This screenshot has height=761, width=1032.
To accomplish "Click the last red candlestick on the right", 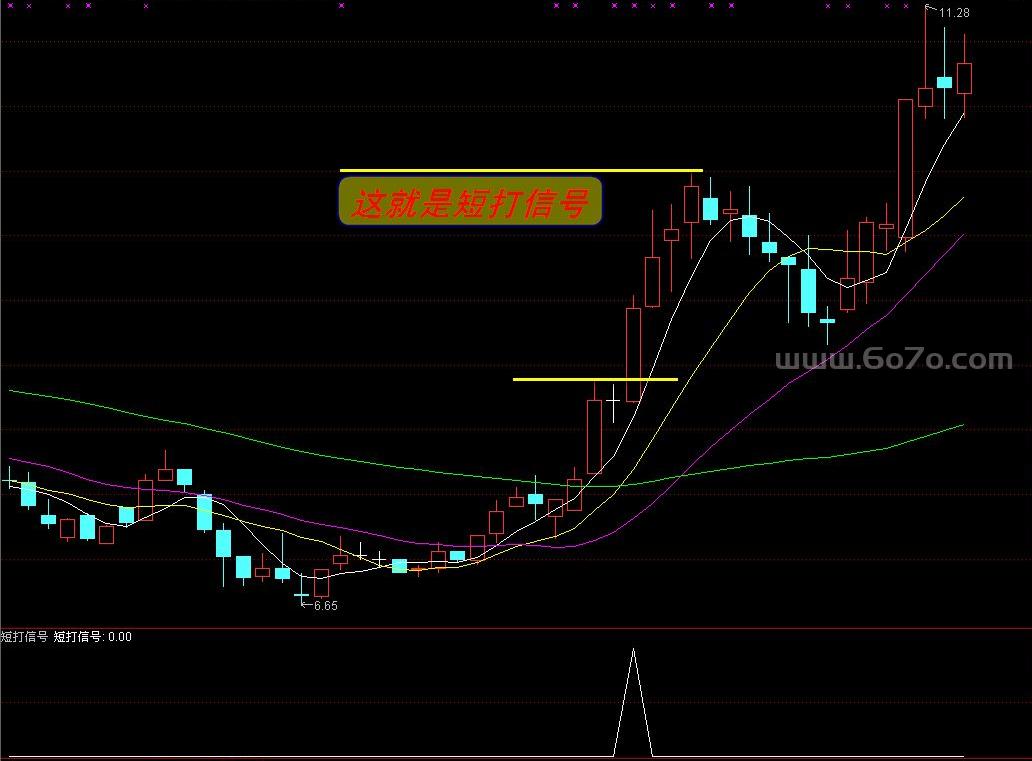I will tap(964, 77).
